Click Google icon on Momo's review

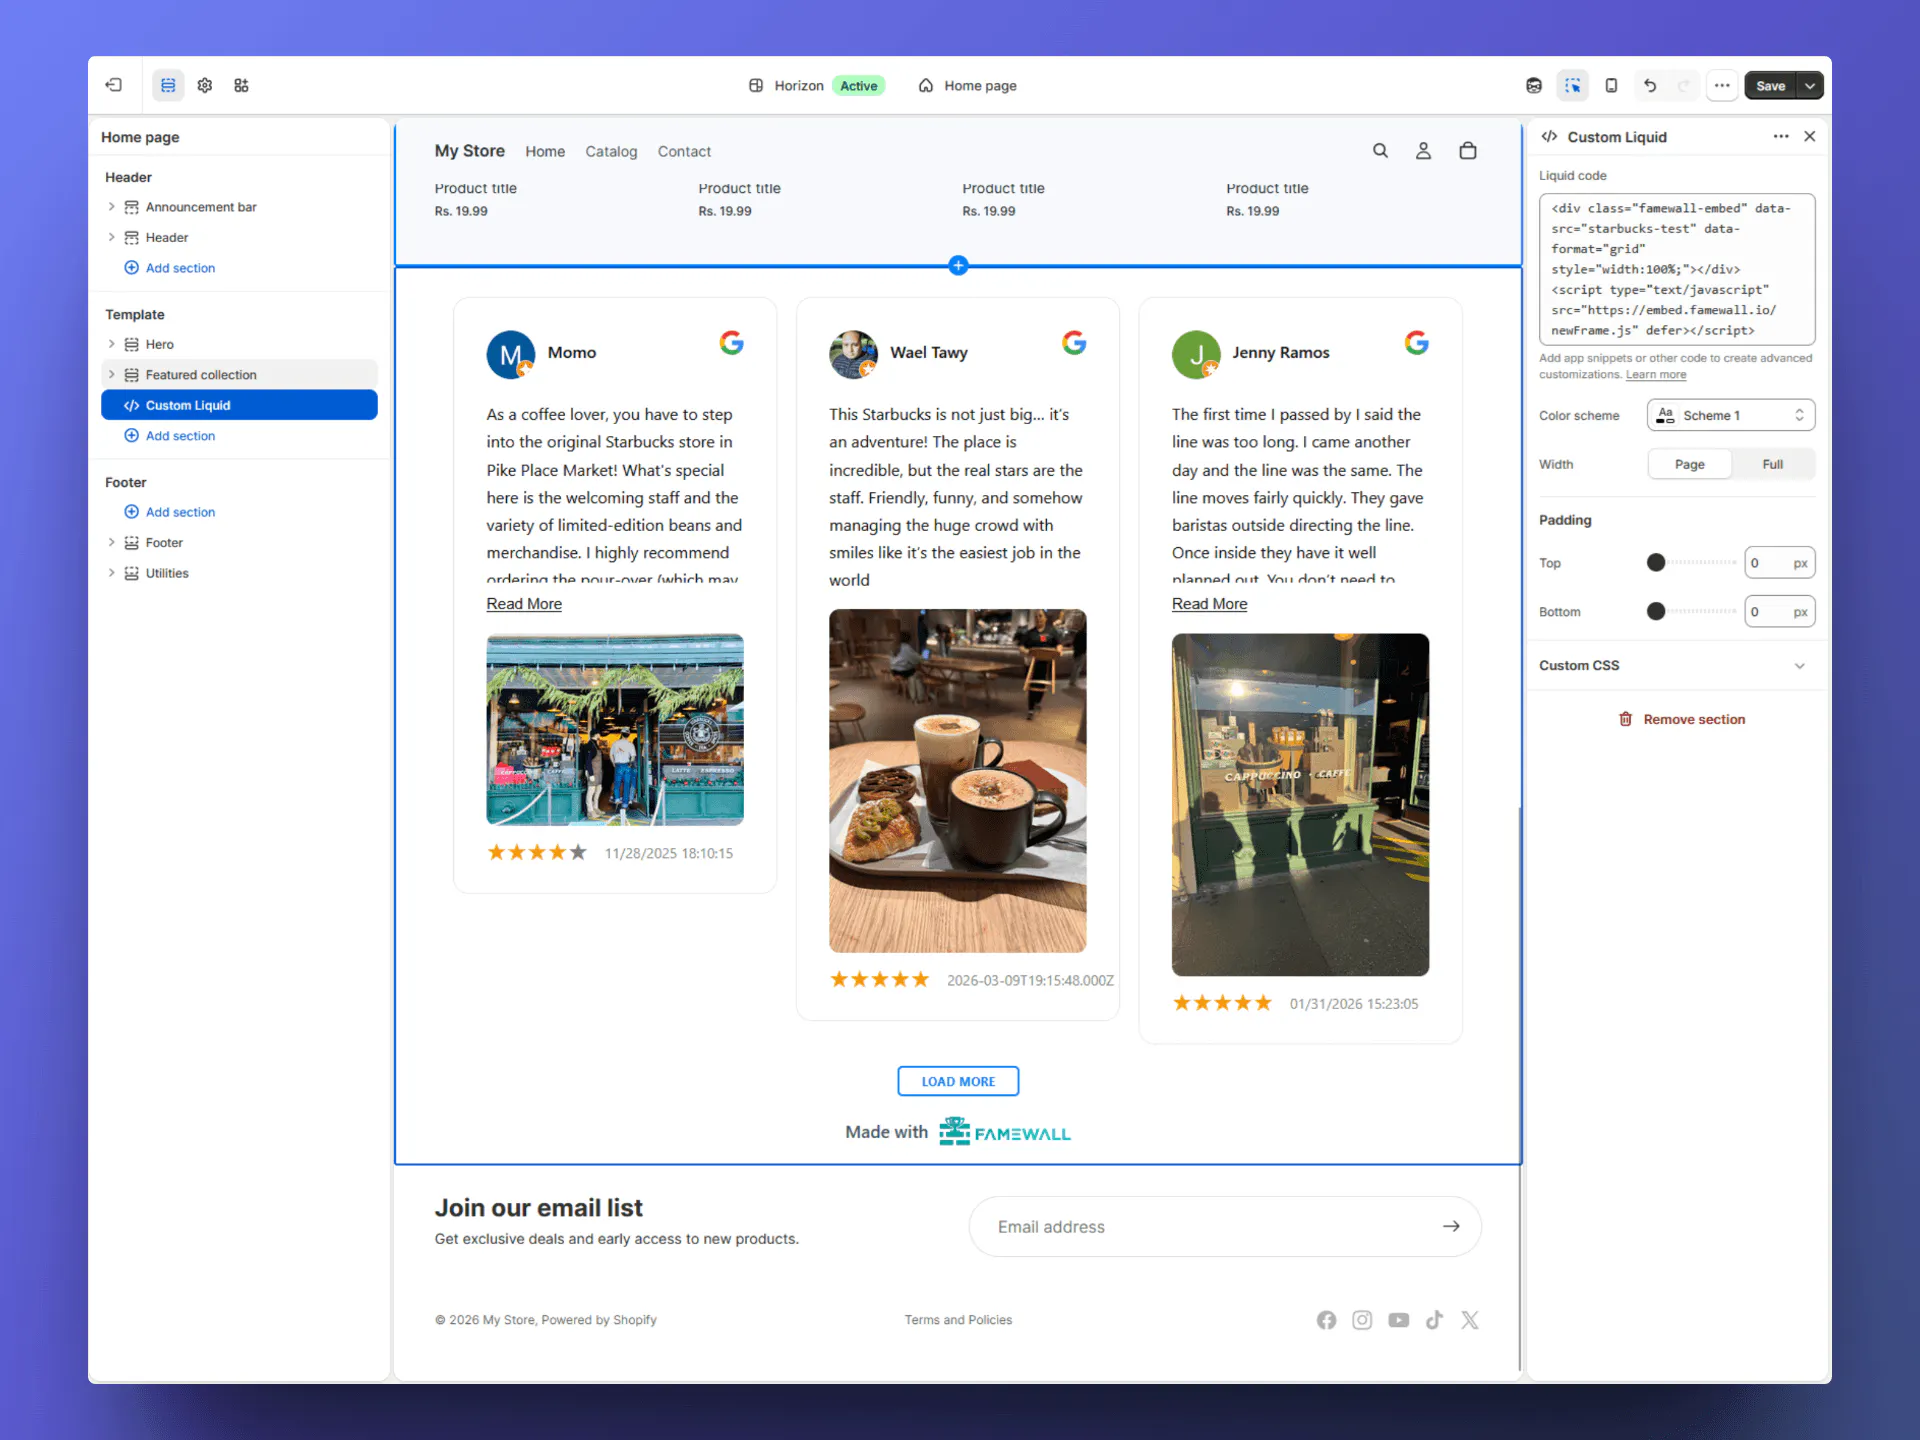pos(731,343)
